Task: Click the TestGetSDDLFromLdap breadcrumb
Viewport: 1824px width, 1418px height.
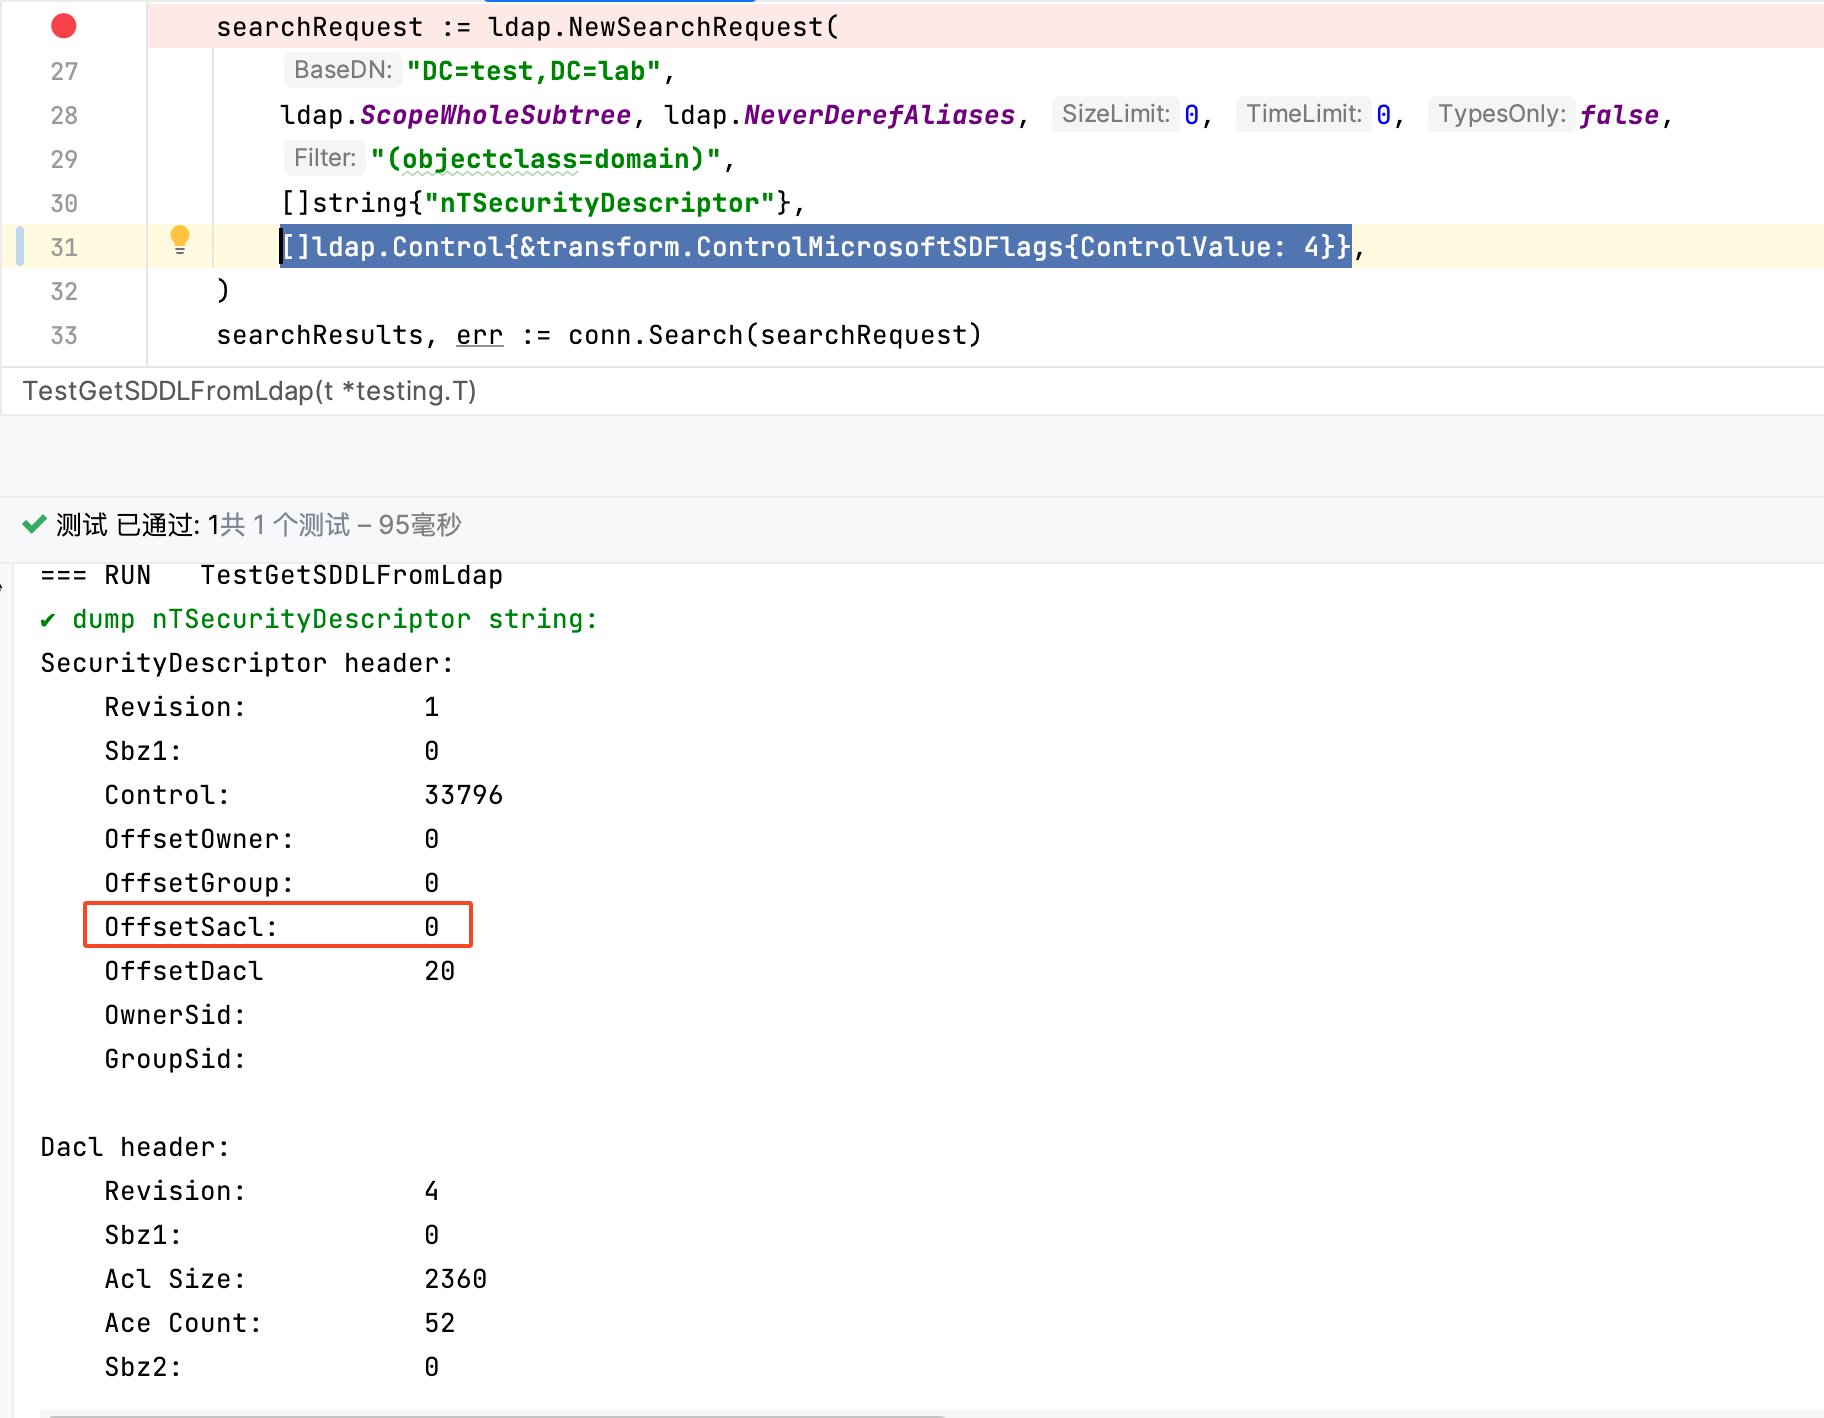Action: [x=249, y=391]
